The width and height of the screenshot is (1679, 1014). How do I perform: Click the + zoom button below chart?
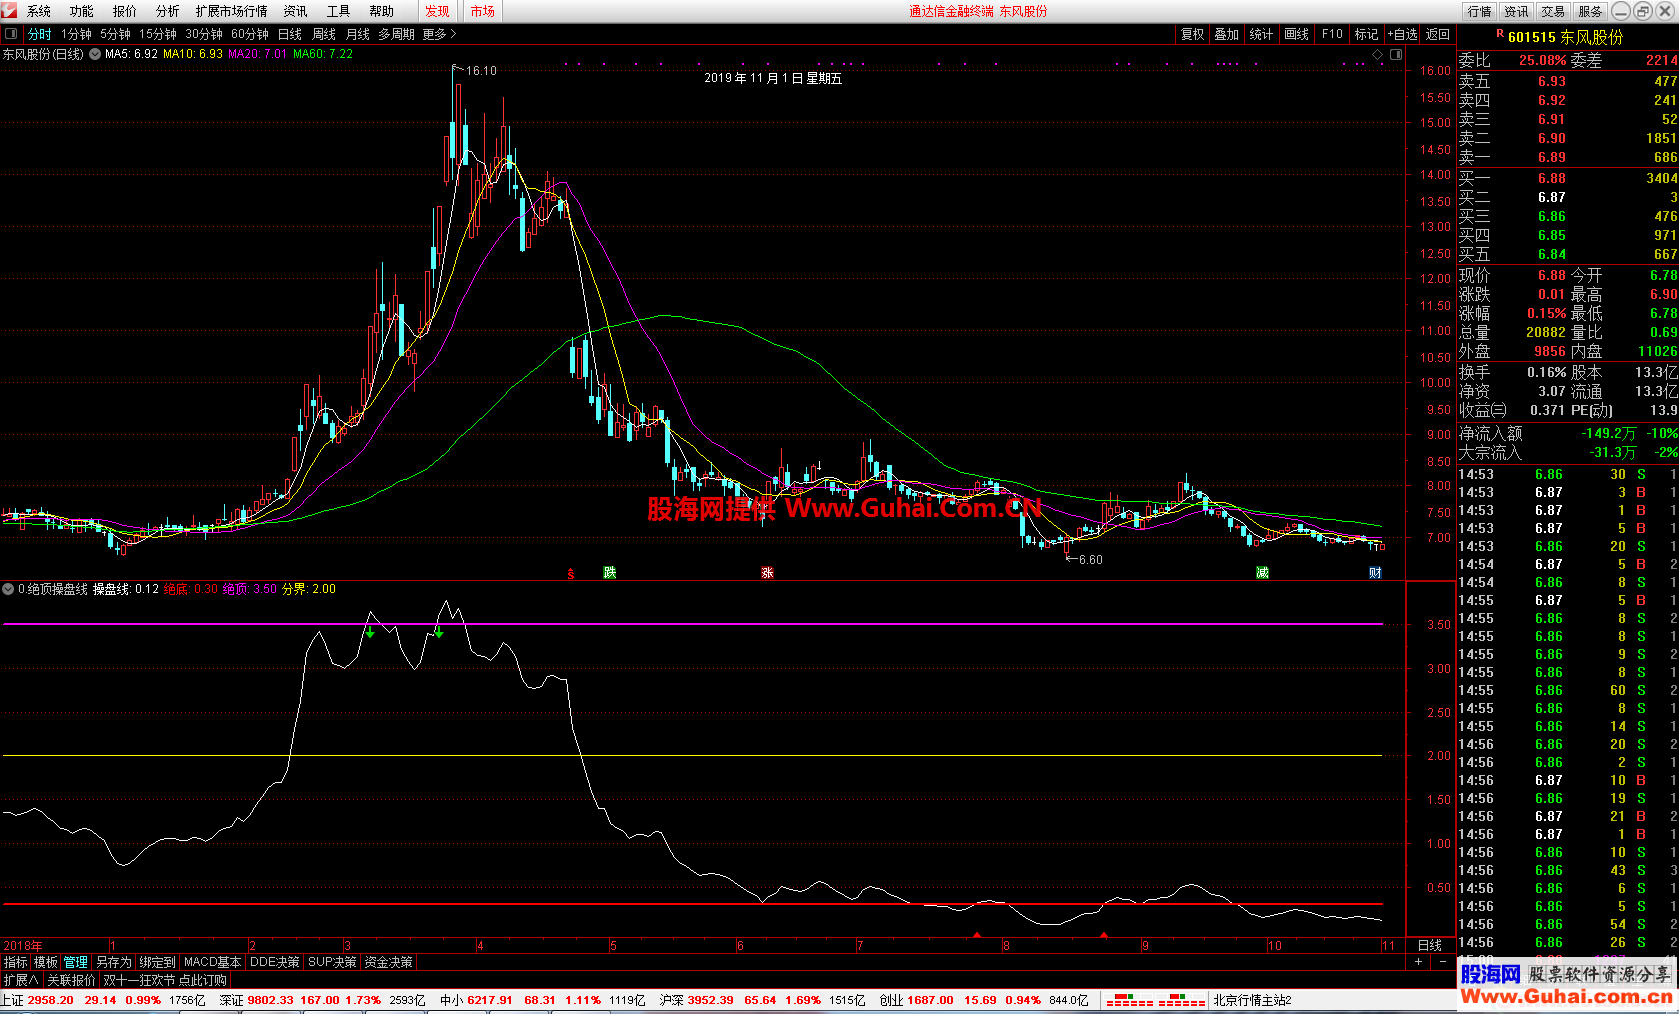[1418, 962]
